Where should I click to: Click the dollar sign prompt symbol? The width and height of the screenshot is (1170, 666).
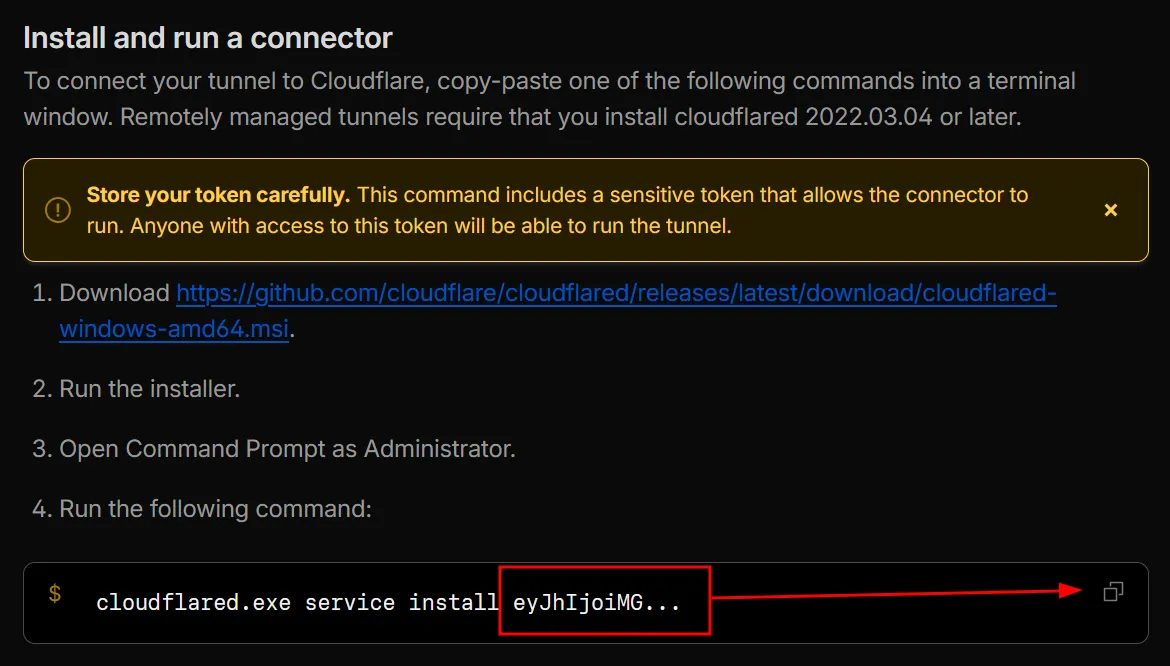click(x=54, y=594)
